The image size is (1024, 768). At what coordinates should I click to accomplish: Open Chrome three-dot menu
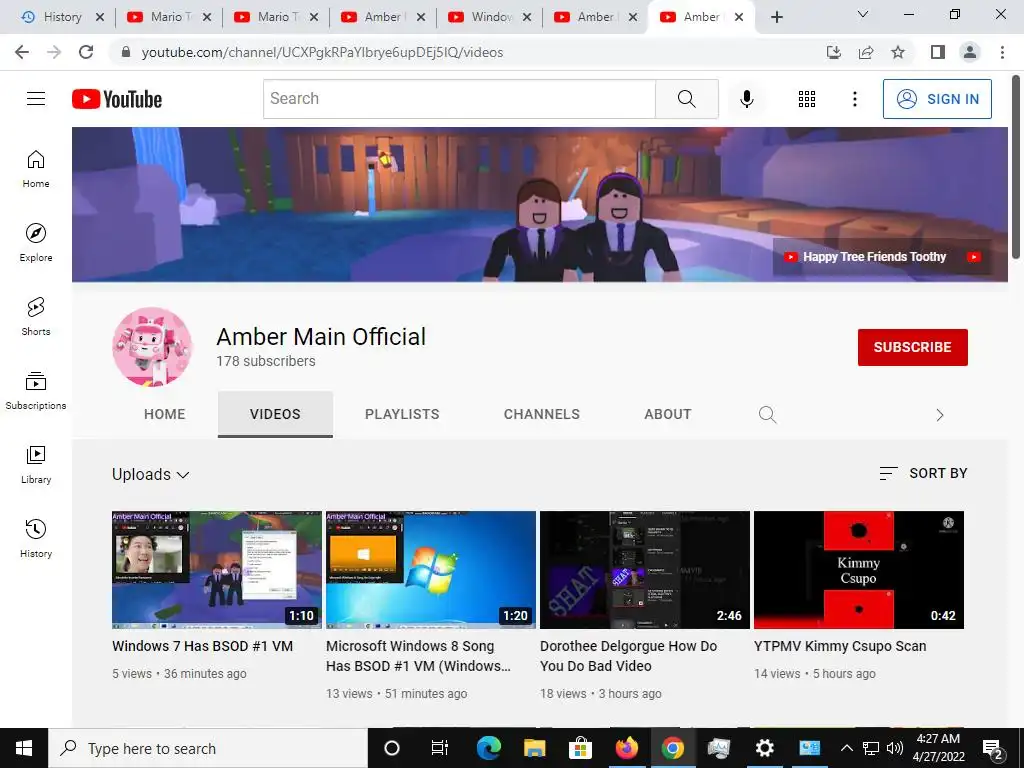point(1002,52)
